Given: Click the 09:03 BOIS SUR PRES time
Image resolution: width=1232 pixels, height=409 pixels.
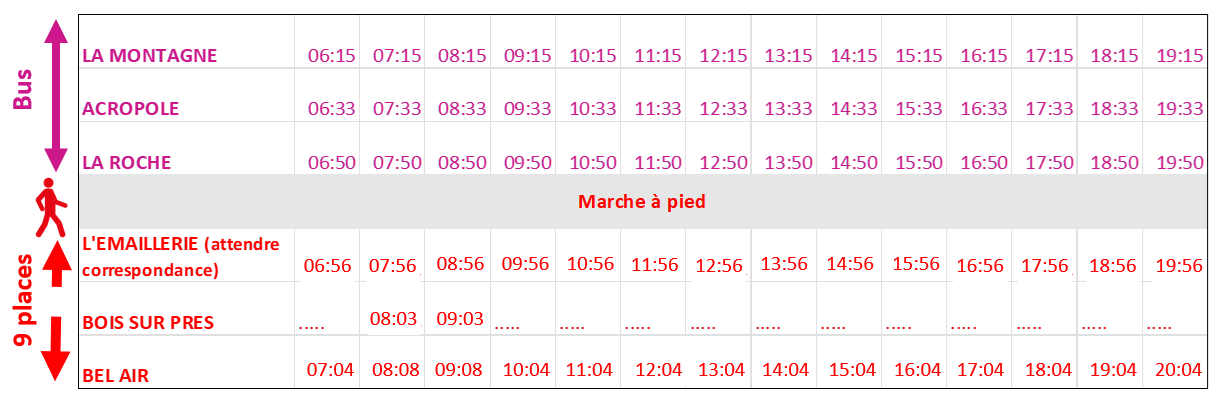Looking at the screenshot, I should tap(460, 319).
